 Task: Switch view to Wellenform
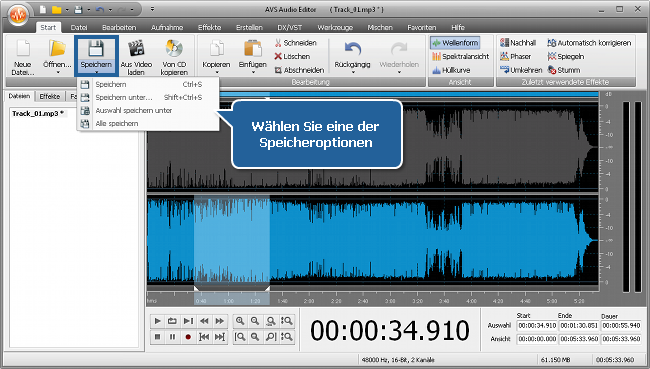point(455,43)
